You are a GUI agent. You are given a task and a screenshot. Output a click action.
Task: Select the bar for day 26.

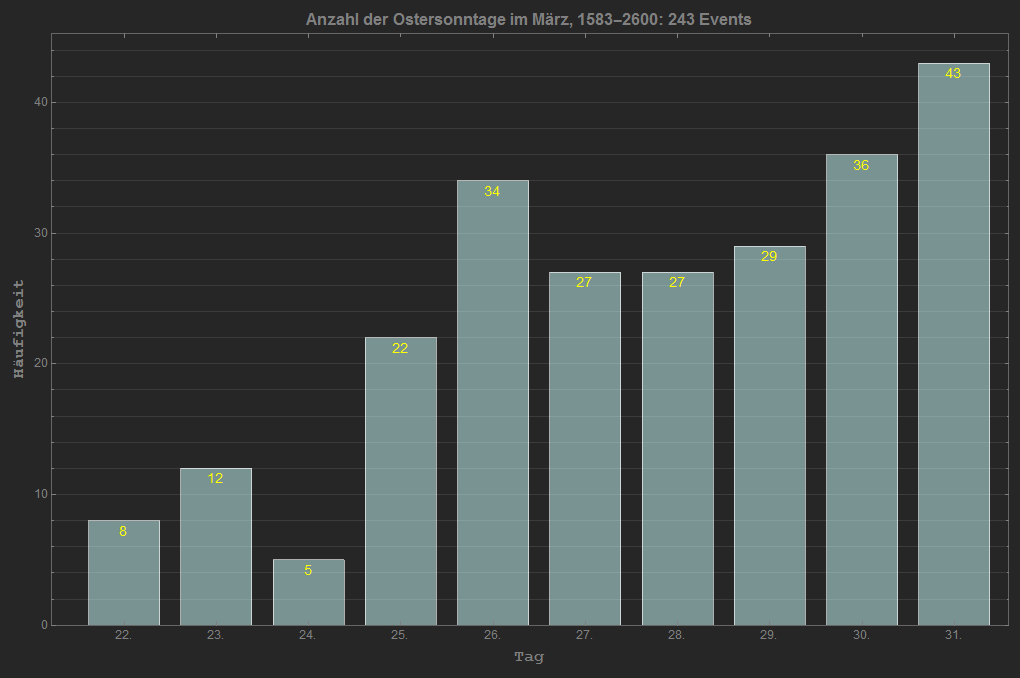point(493,403)
